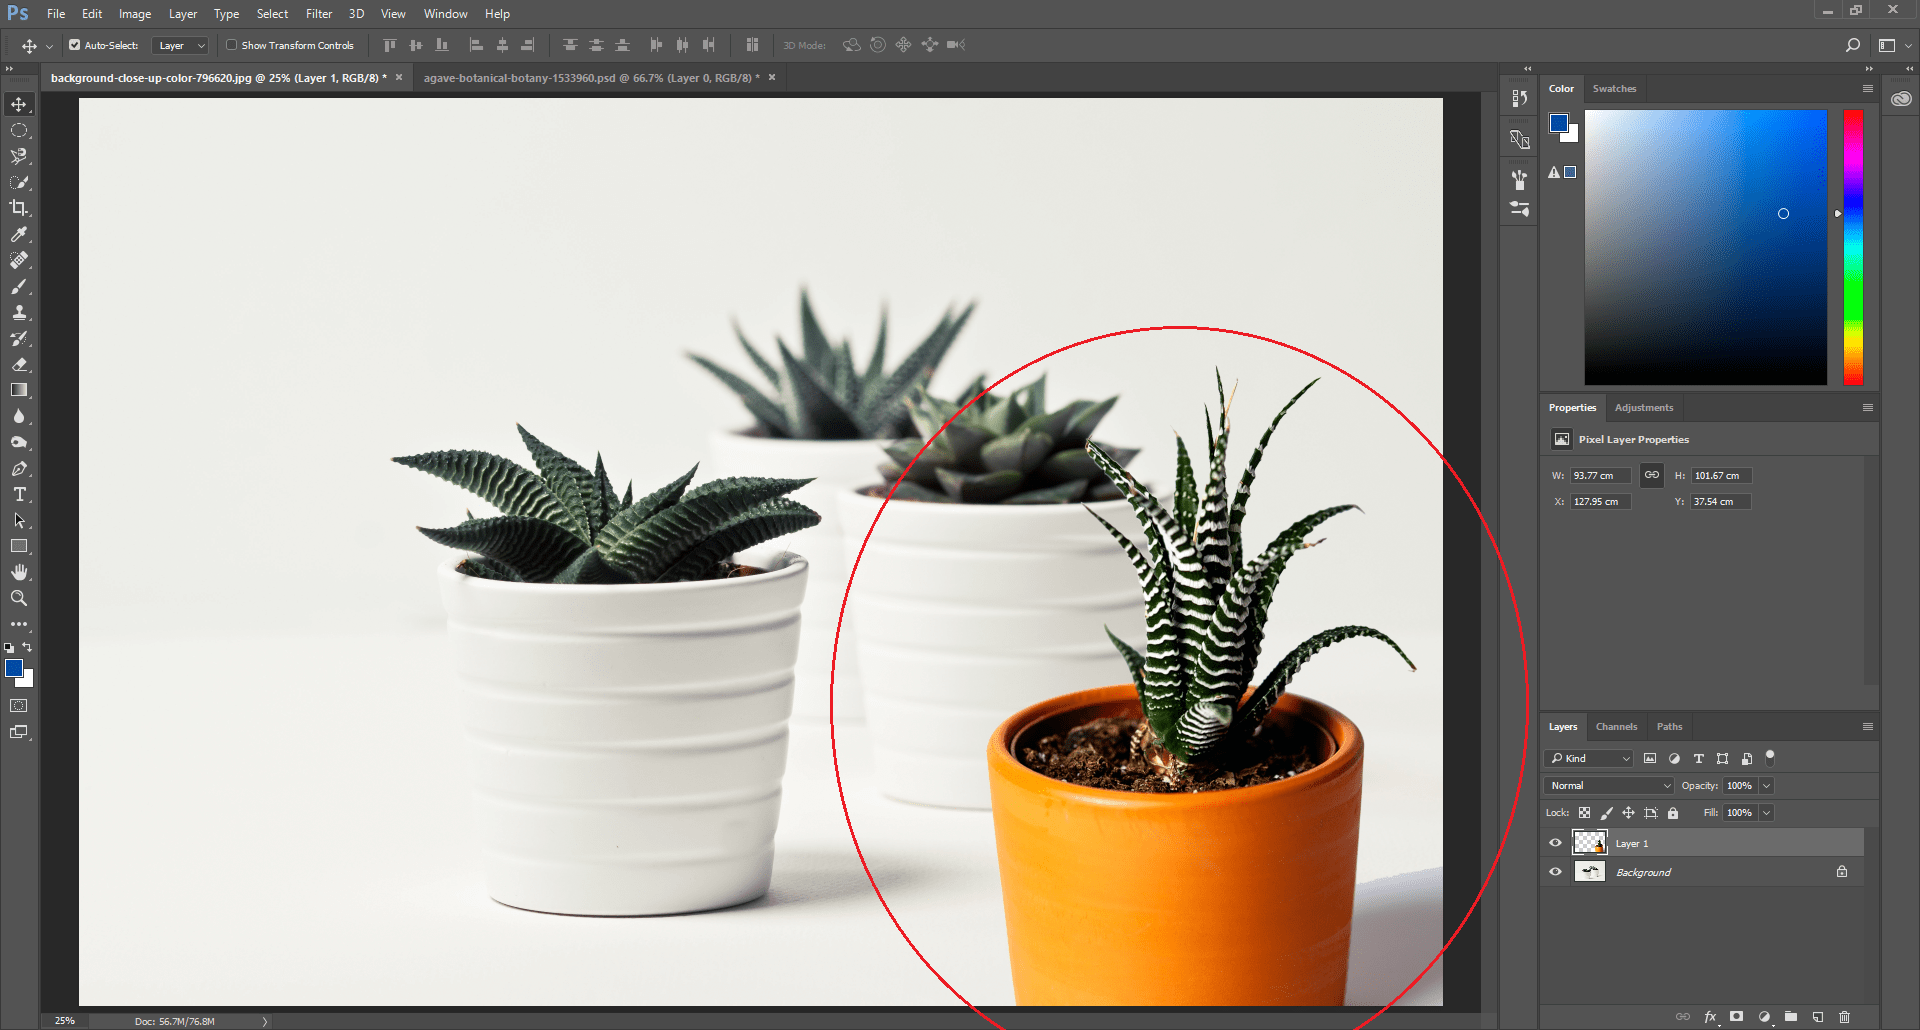Toggle lock position icon
The image size is (1920, 1030).
(1628, 813)
